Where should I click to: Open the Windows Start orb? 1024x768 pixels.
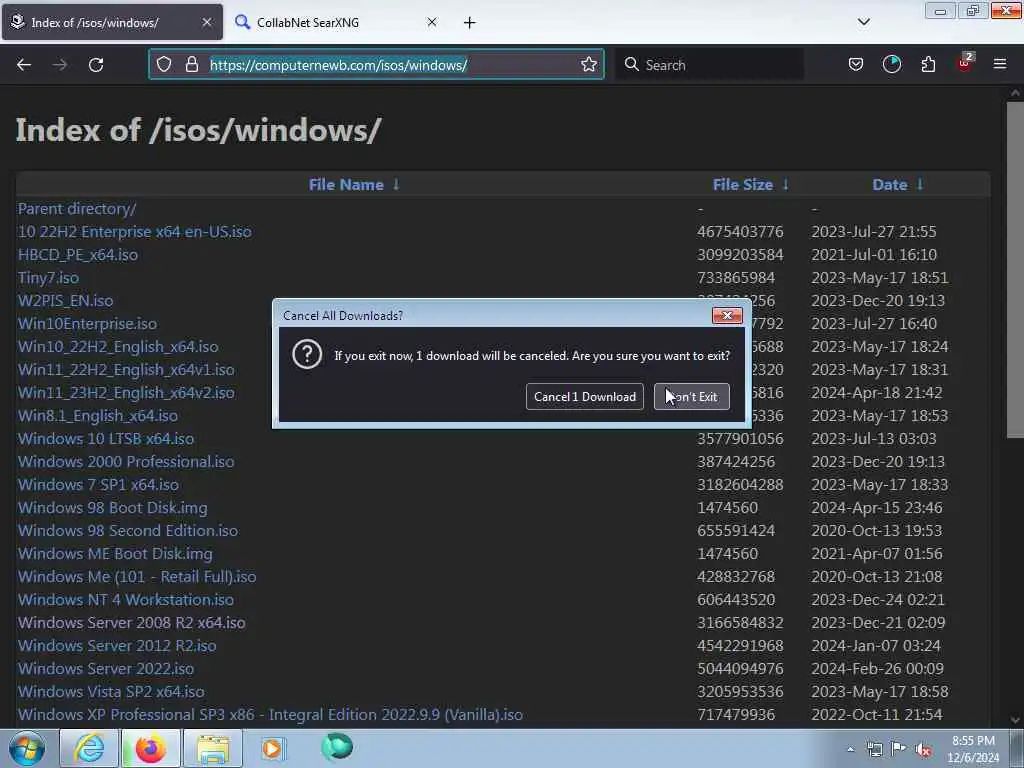[27, 748]
